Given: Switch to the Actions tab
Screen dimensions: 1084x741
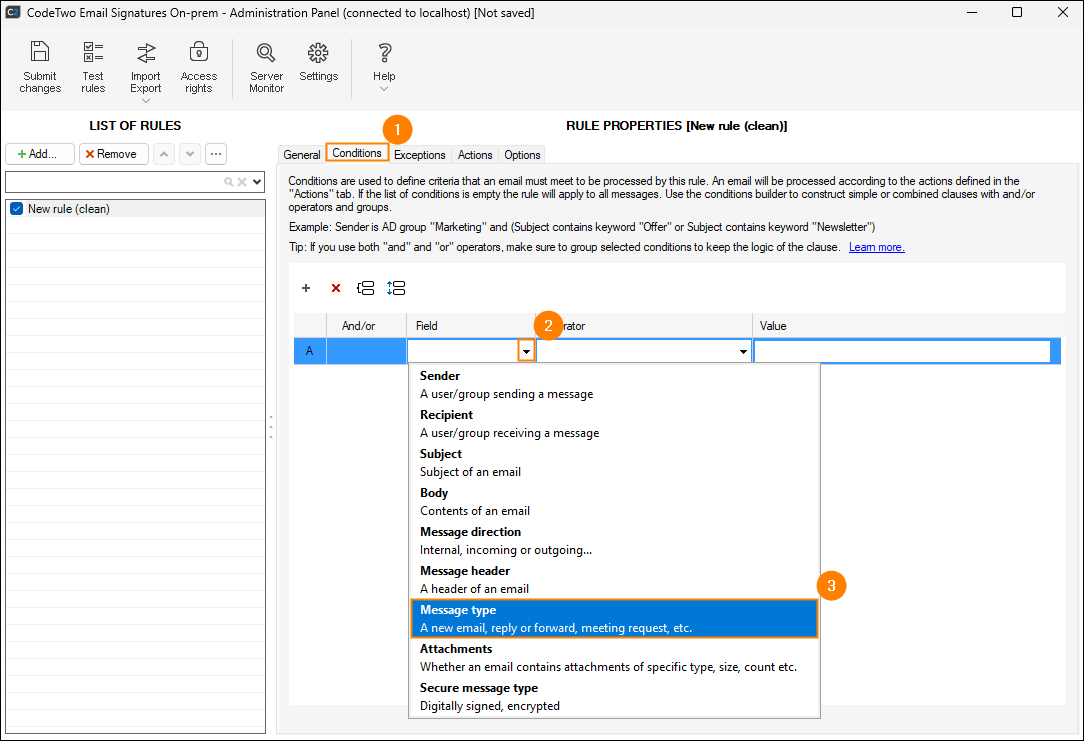Looking at the screenshot, I should pos(475,155).
